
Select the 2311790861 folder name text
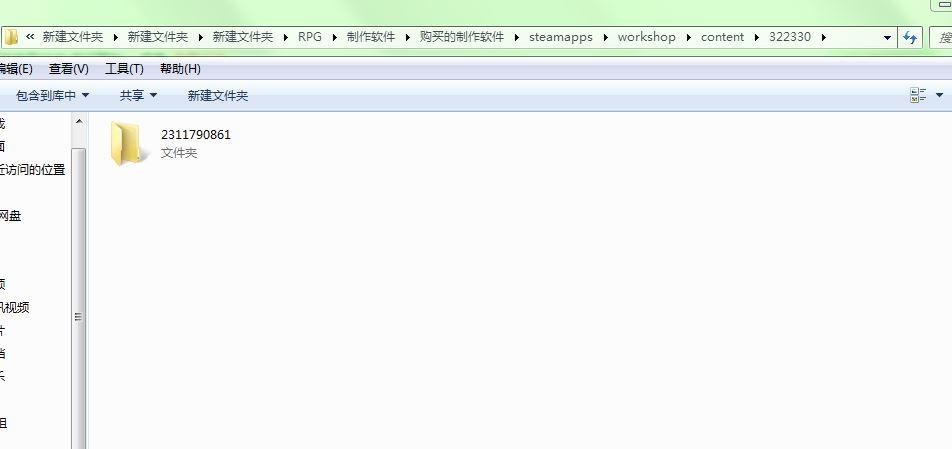click(196, 135)
